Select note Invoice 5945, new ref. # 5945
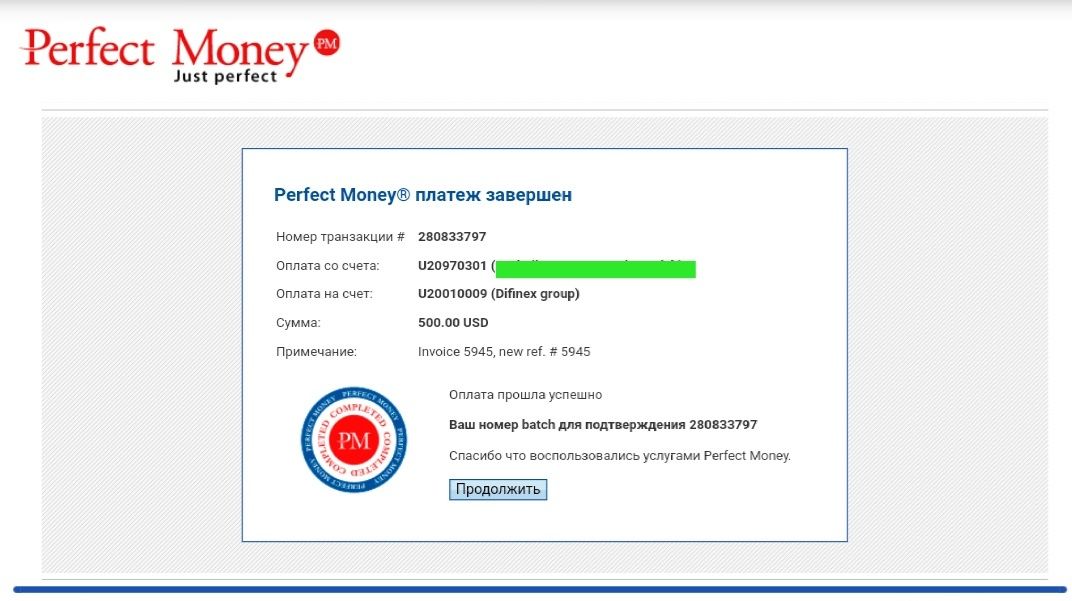 click(x=504, y=351)
